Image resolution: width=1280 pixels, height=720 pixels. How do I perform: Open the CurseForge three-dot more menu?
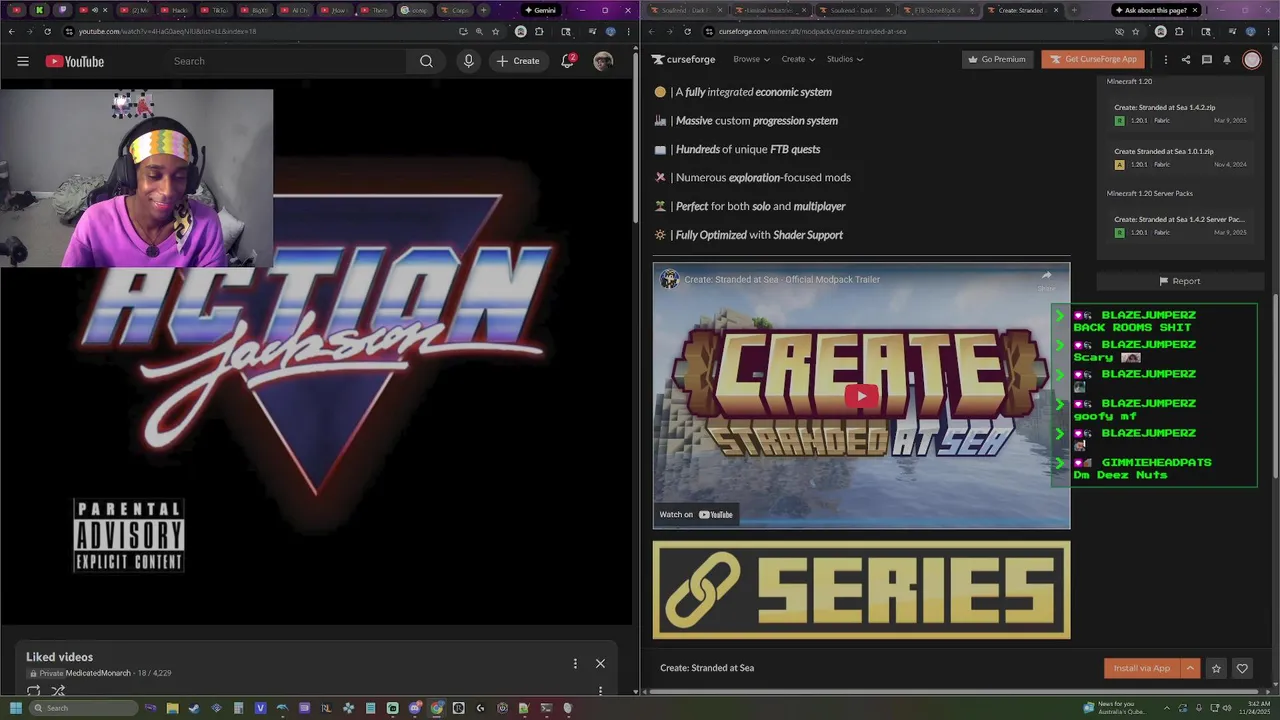tap(1165, 60)
